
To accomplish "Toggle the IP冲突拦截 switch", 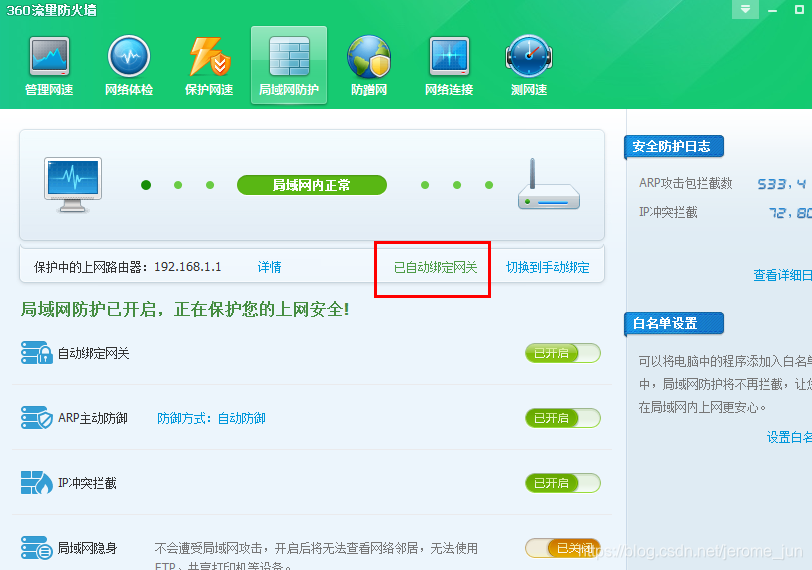I will [x=562, y=483].
